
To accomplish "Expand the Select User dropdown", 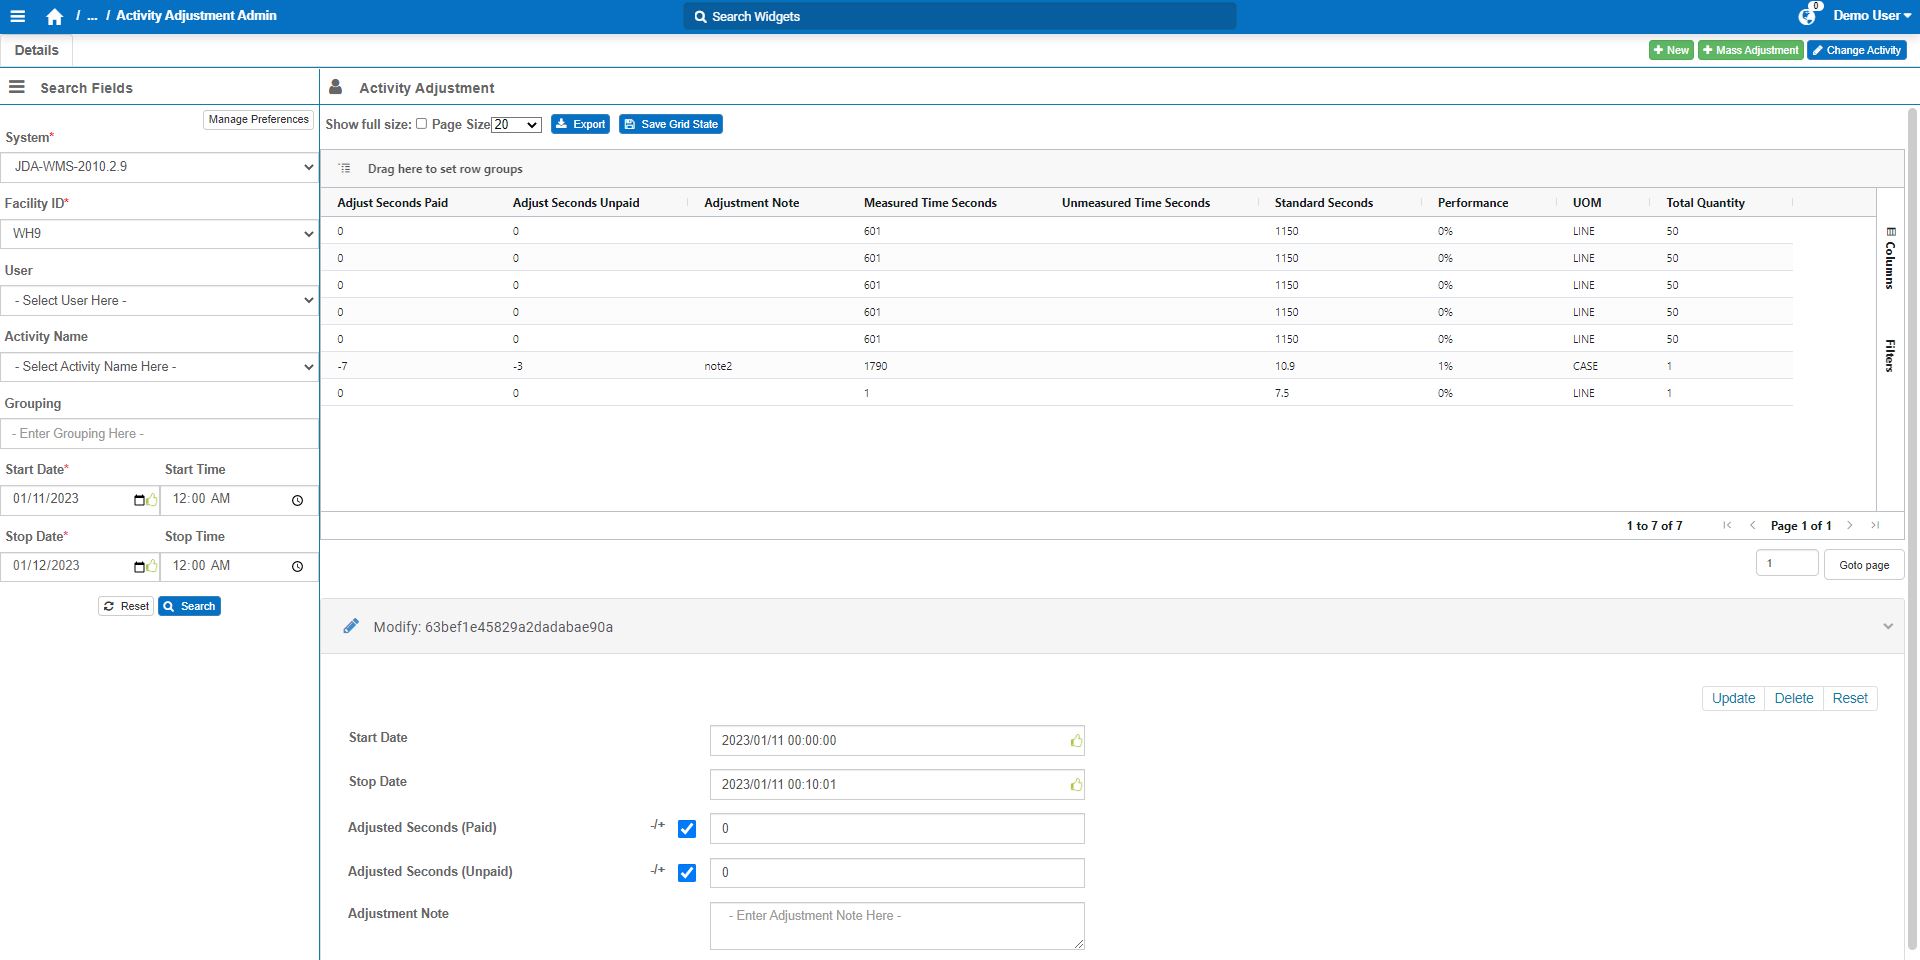I will click(159, 300).
